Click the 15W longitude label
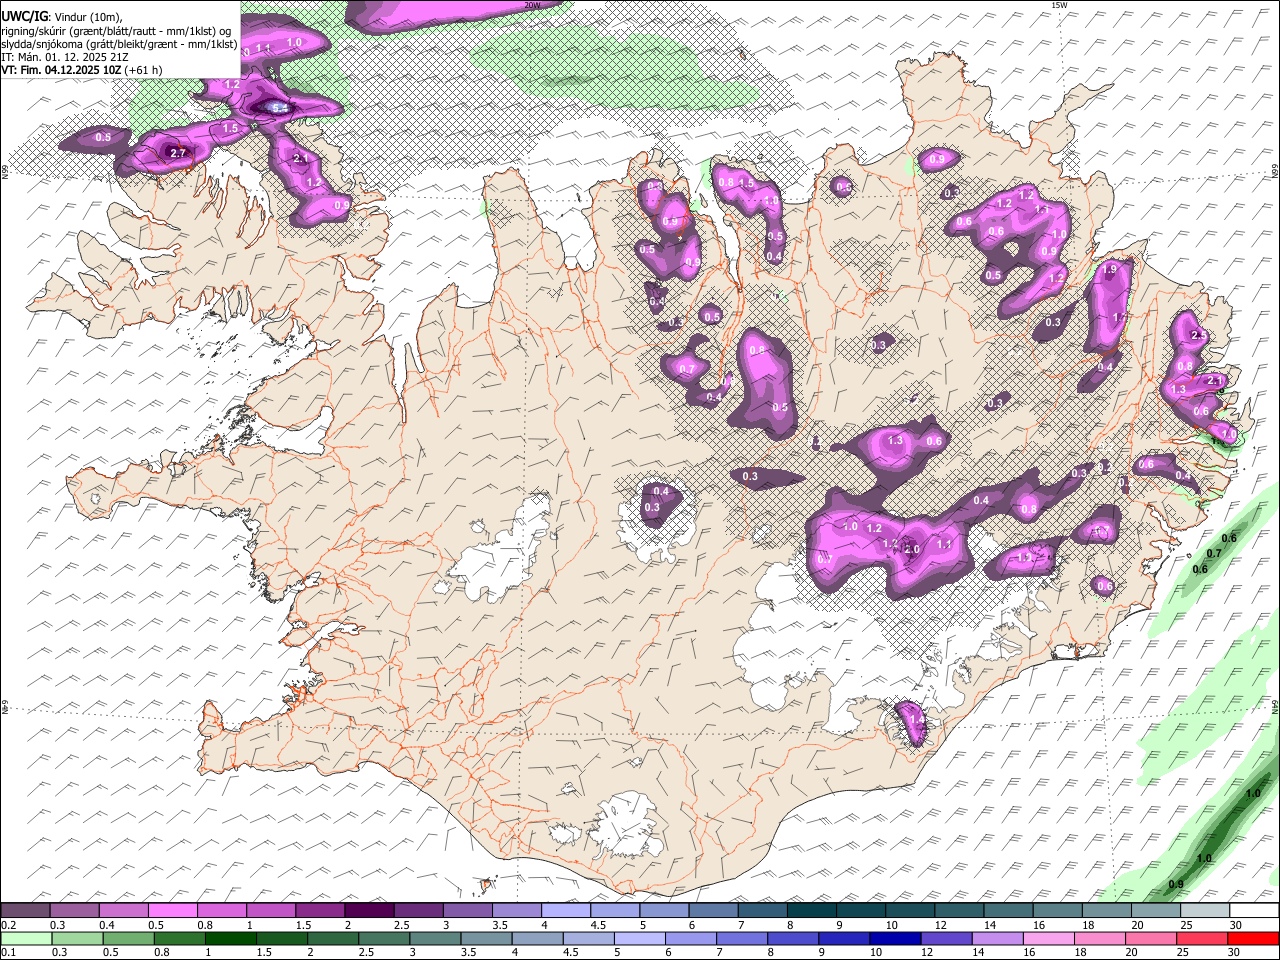1280x960 pixels. click(x=1059, y=5)
